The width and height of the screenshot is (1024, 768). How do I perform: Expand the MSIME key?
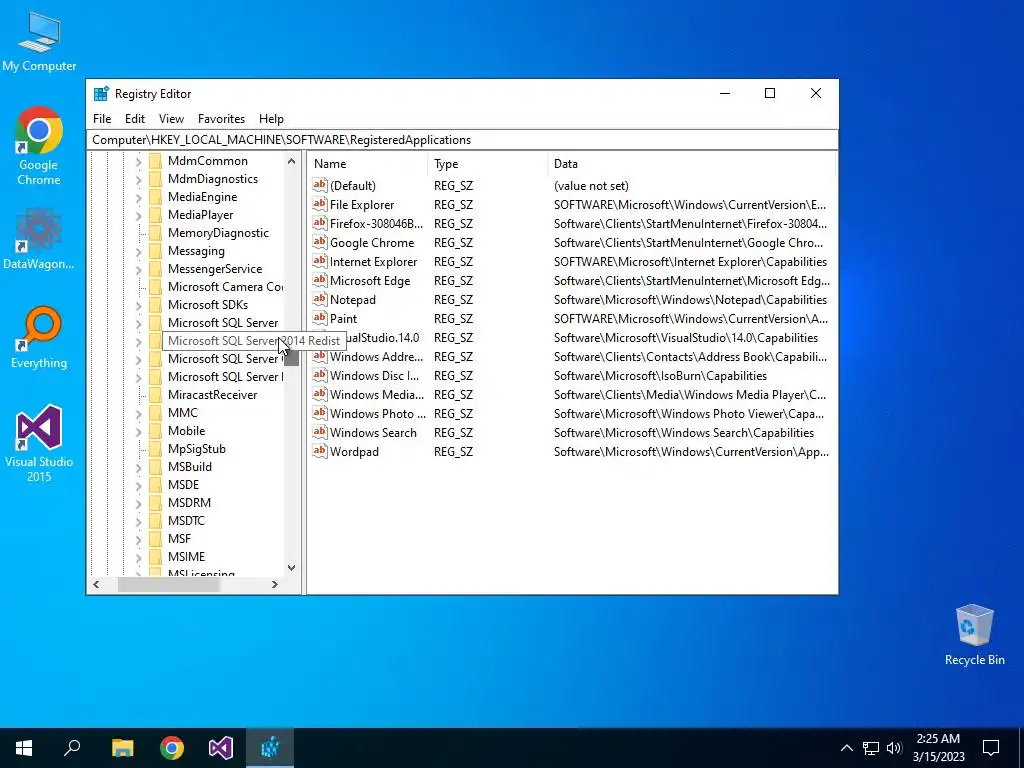(x=138, y=557)
